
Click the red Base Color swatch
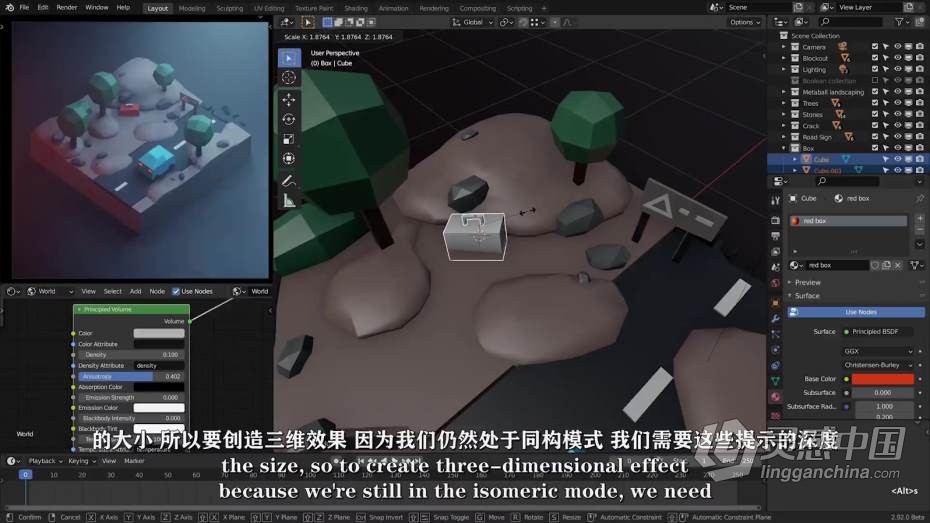(x=883, y=379)
